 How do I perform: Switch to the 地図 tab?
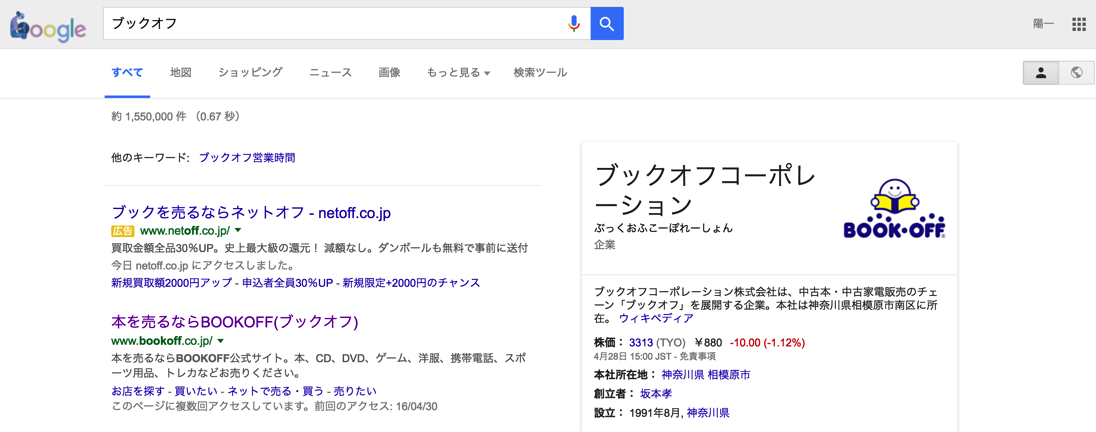pos(180,72)
